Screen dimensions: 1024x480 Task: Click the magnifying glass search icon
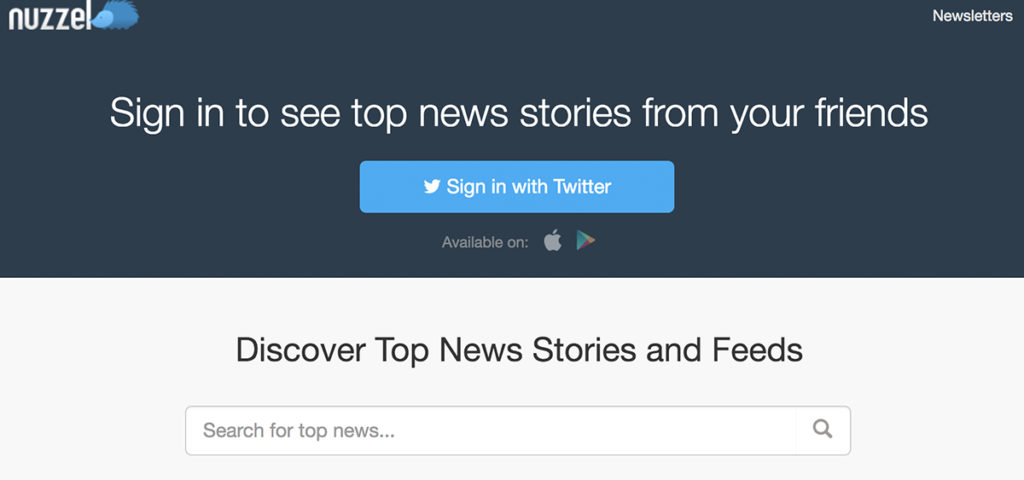pyautogui.click(x=823, y=430)
